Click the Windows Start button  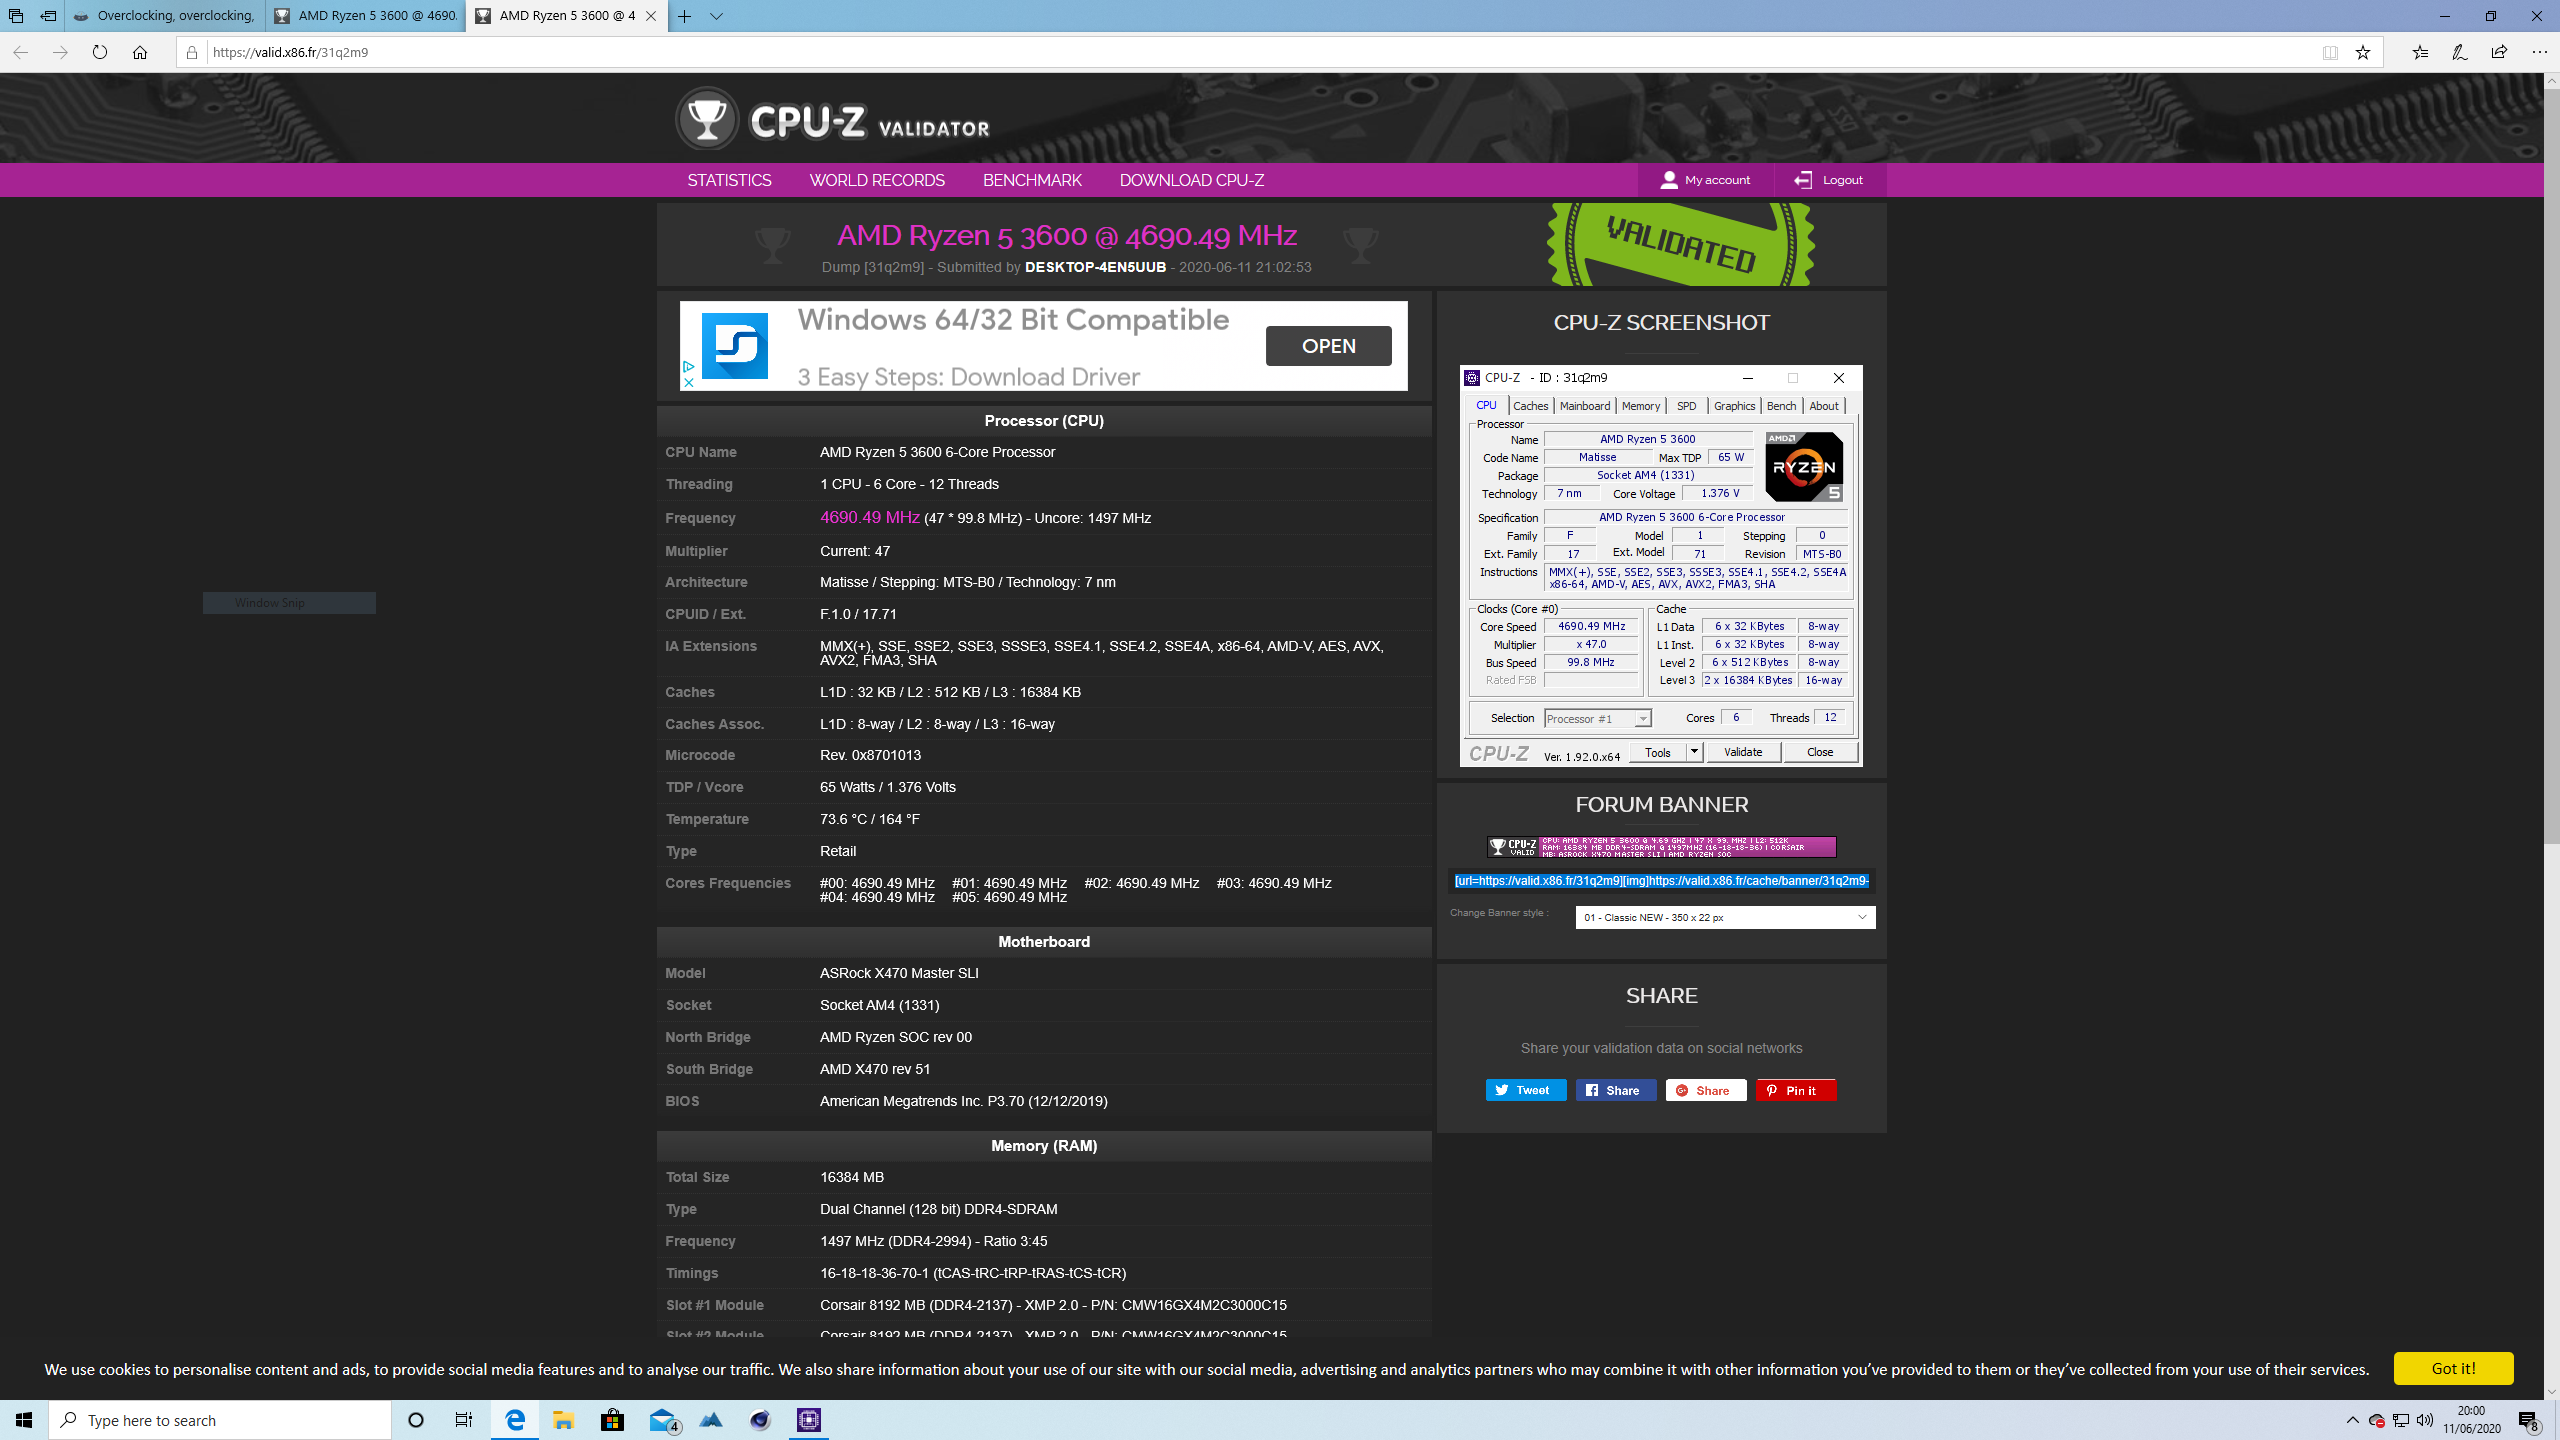click(24, 1420)
